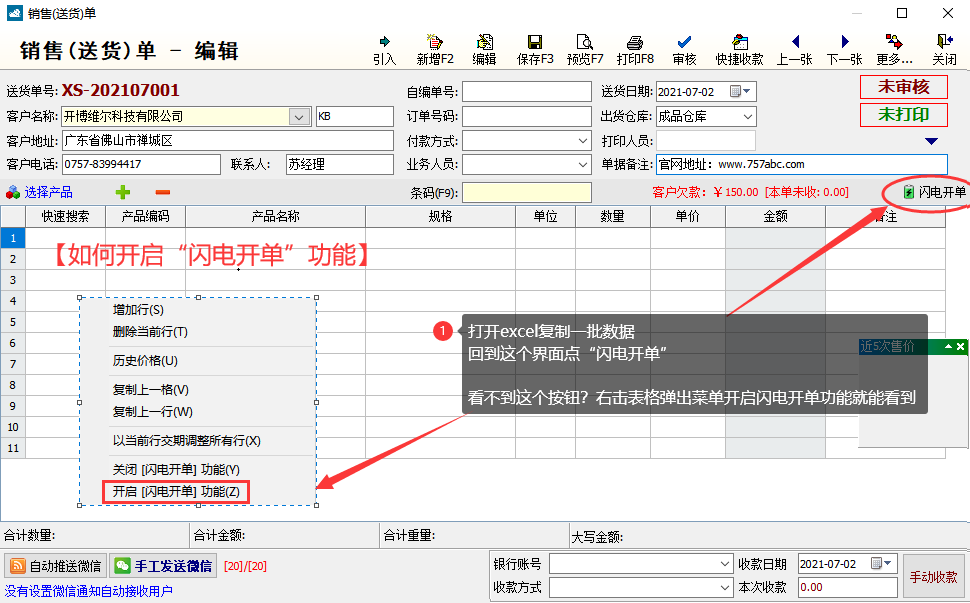The image size is (970, 603).
Task: Select row number 1 header
Action: 13,238
